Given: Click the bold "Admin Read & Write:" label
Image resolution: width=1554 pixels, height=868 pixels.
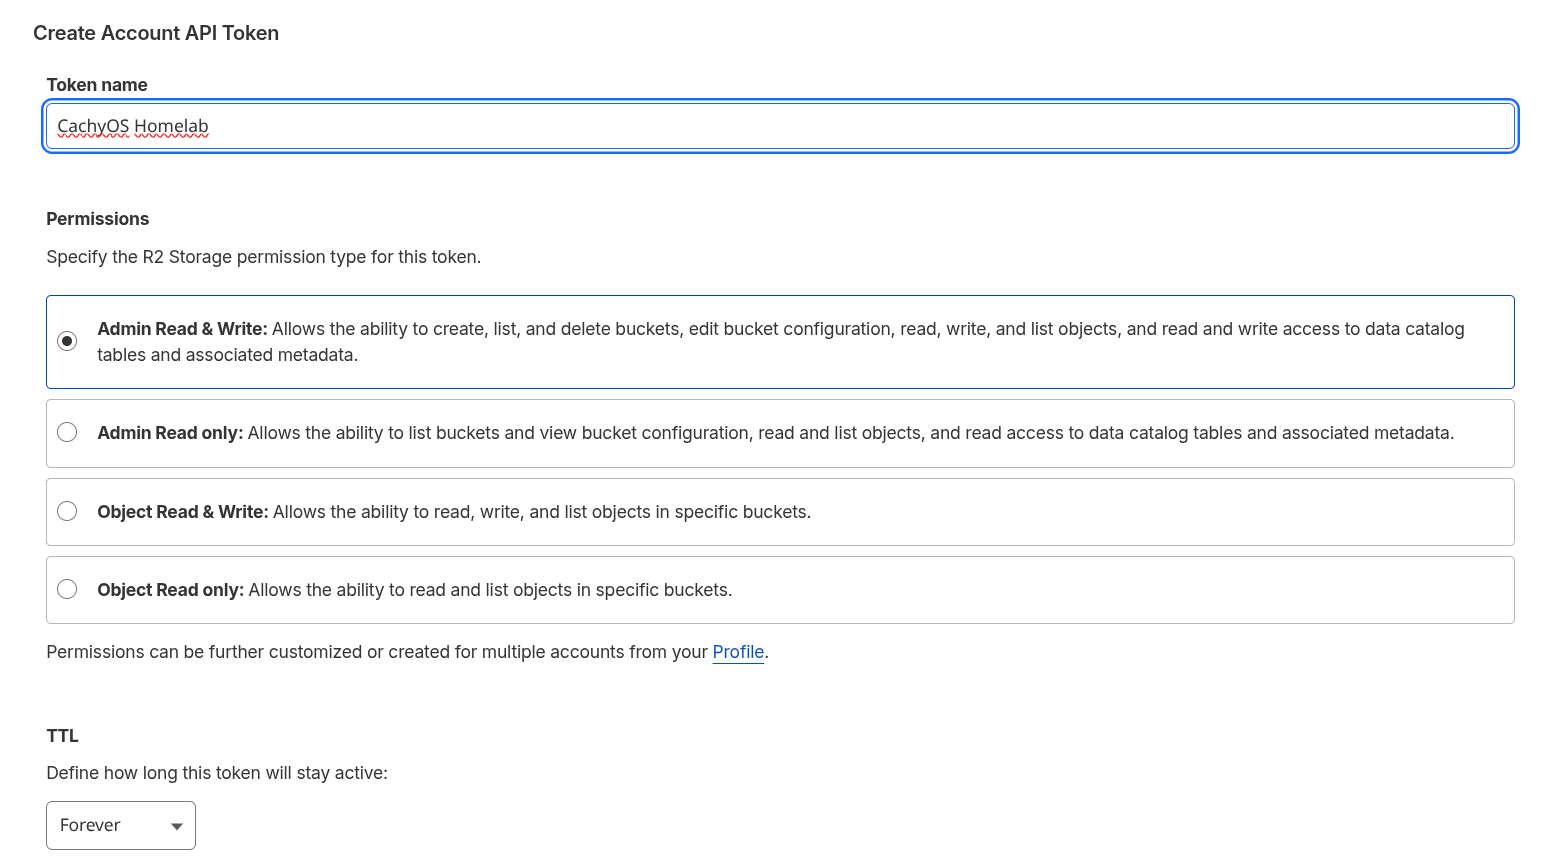Looking at the screenshot, I should pos(182,329).
